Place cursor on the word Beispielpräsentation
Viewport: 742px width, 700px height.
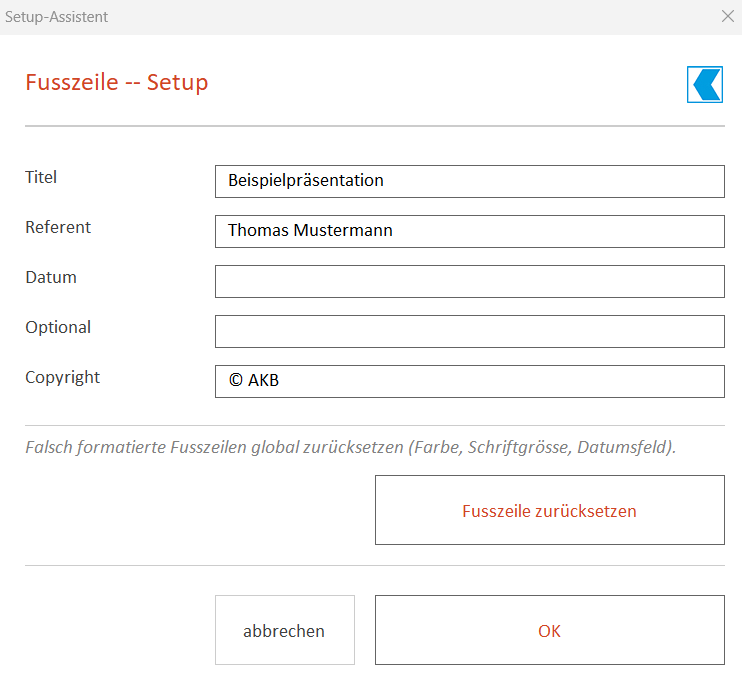pos(306,181)
